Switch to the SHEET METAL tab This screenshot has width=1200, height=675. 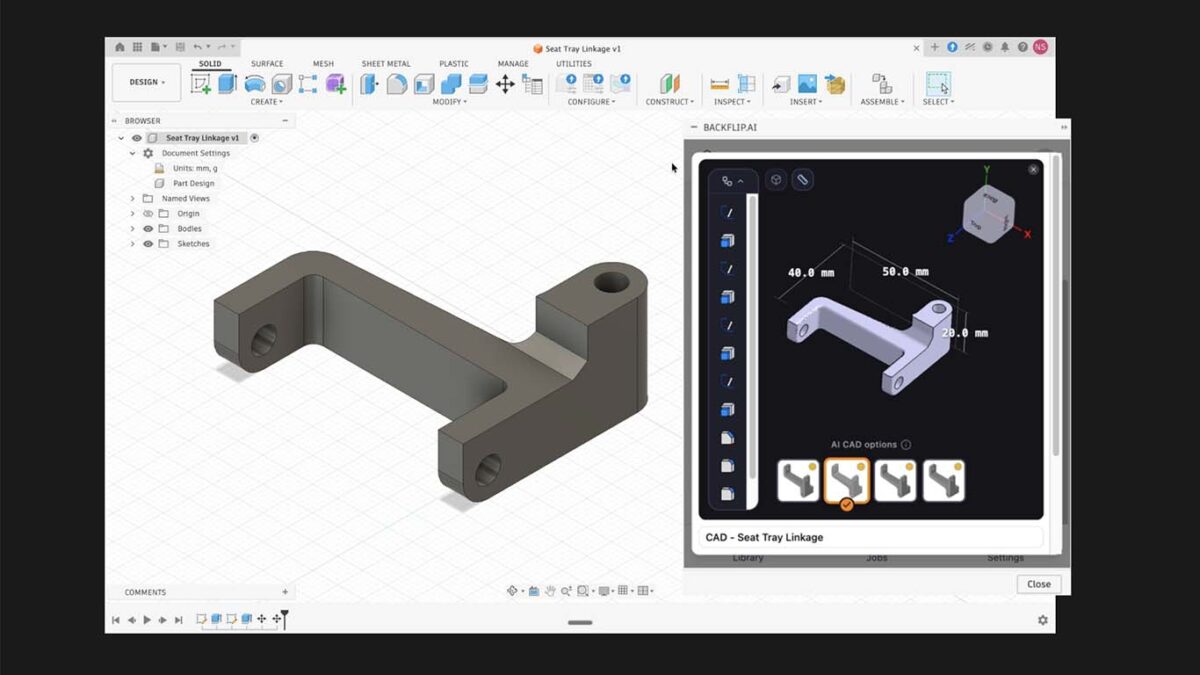click(386, 64)
